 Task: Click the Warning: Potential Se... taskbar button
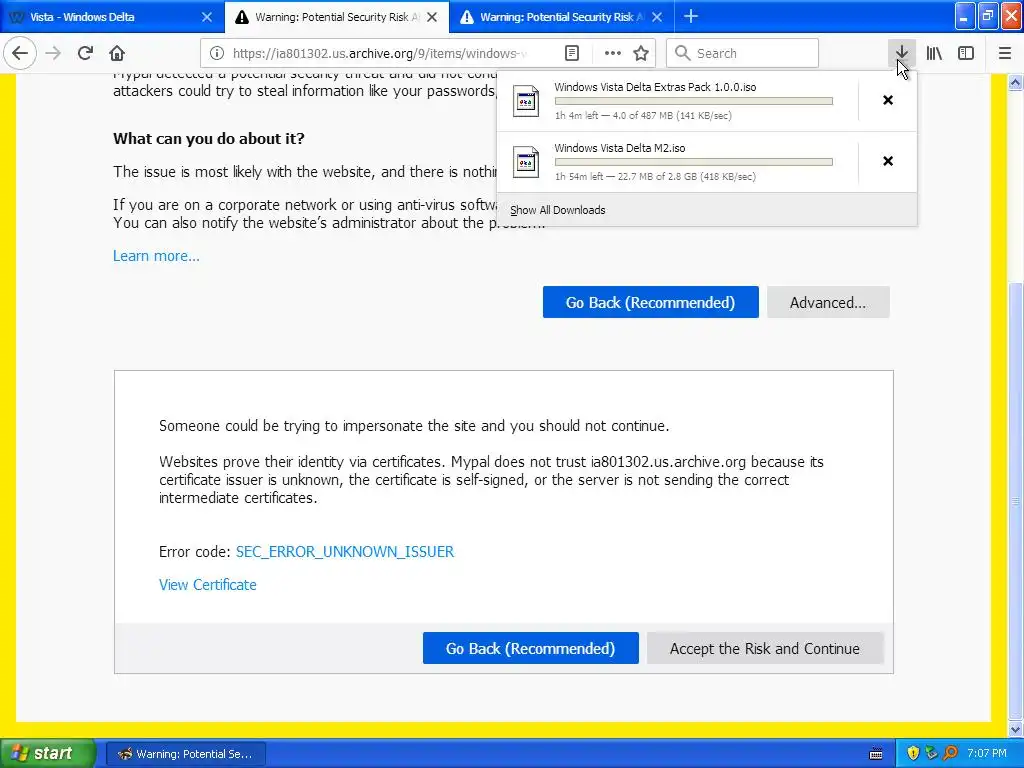[x=185, y=754]
